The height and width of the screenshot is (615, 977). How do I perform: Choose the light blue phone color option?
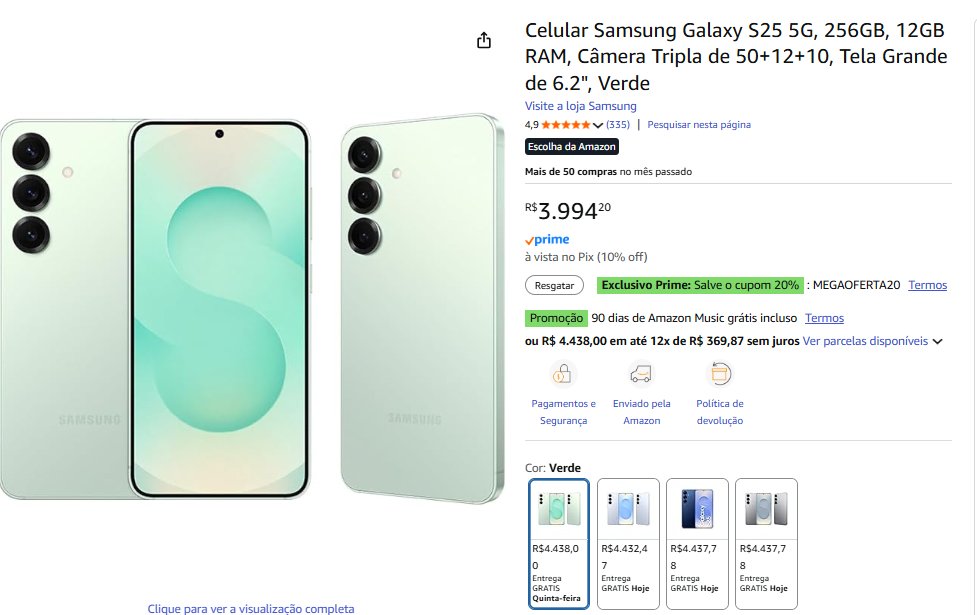tap(628, 543)
